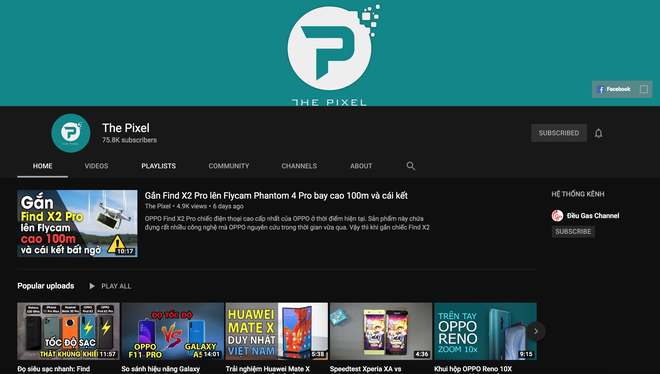Click the Đều Gas Channel avatar icon
The height and width of the screenshot is (374, 660).
[557, 216]
